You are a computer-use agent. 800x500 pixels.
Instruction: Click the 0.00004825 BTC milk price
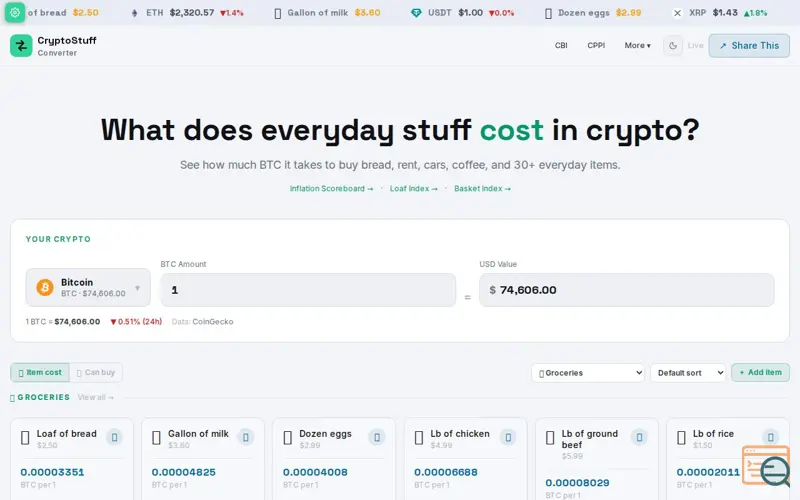(184, 472)
